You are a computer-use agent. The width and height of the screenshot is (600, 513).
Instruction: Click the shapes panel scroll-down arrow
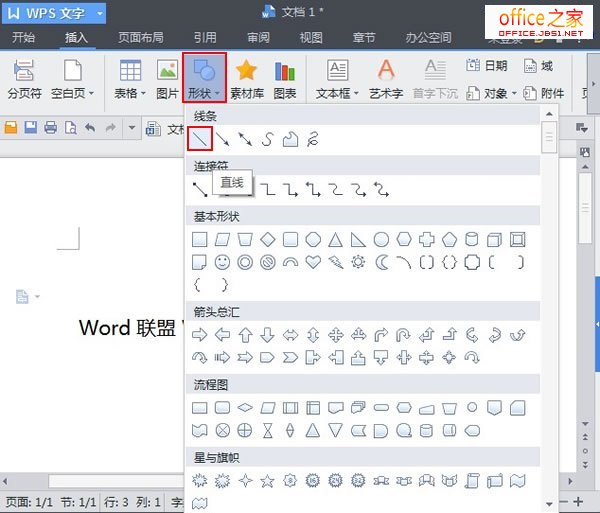tap(549, 504)
